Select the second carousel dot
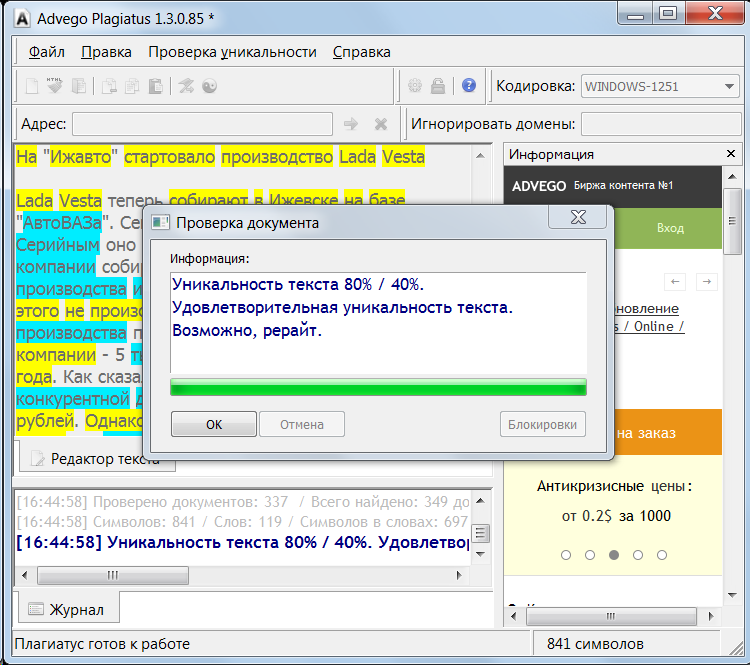 (x=590, y=555)
